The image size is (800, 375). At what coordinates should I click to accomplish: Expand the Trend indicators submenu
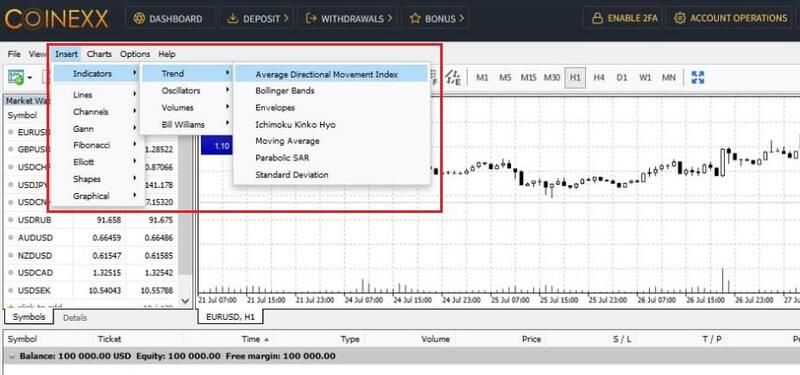(x=187, y=73)
